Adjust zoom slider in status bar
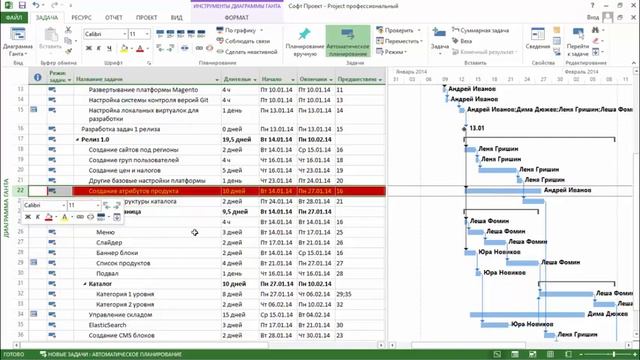 (613, 354)
